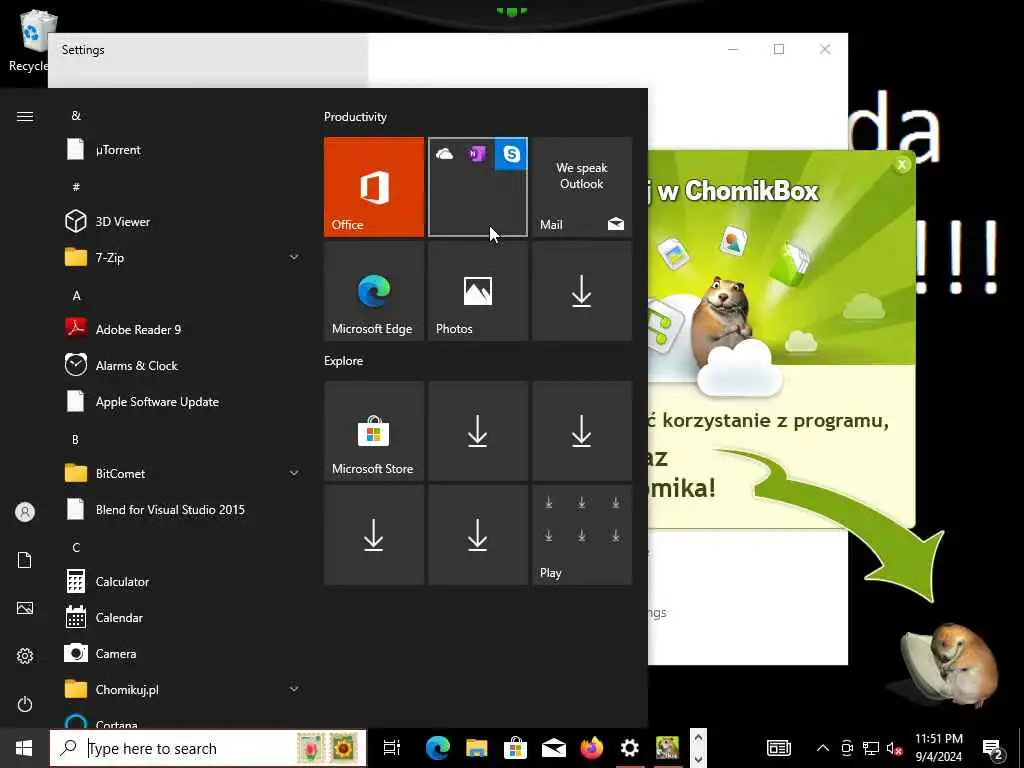1024x768 pixels.
Task: Open Apple Software Update
Action: click(x=183, y=402)
